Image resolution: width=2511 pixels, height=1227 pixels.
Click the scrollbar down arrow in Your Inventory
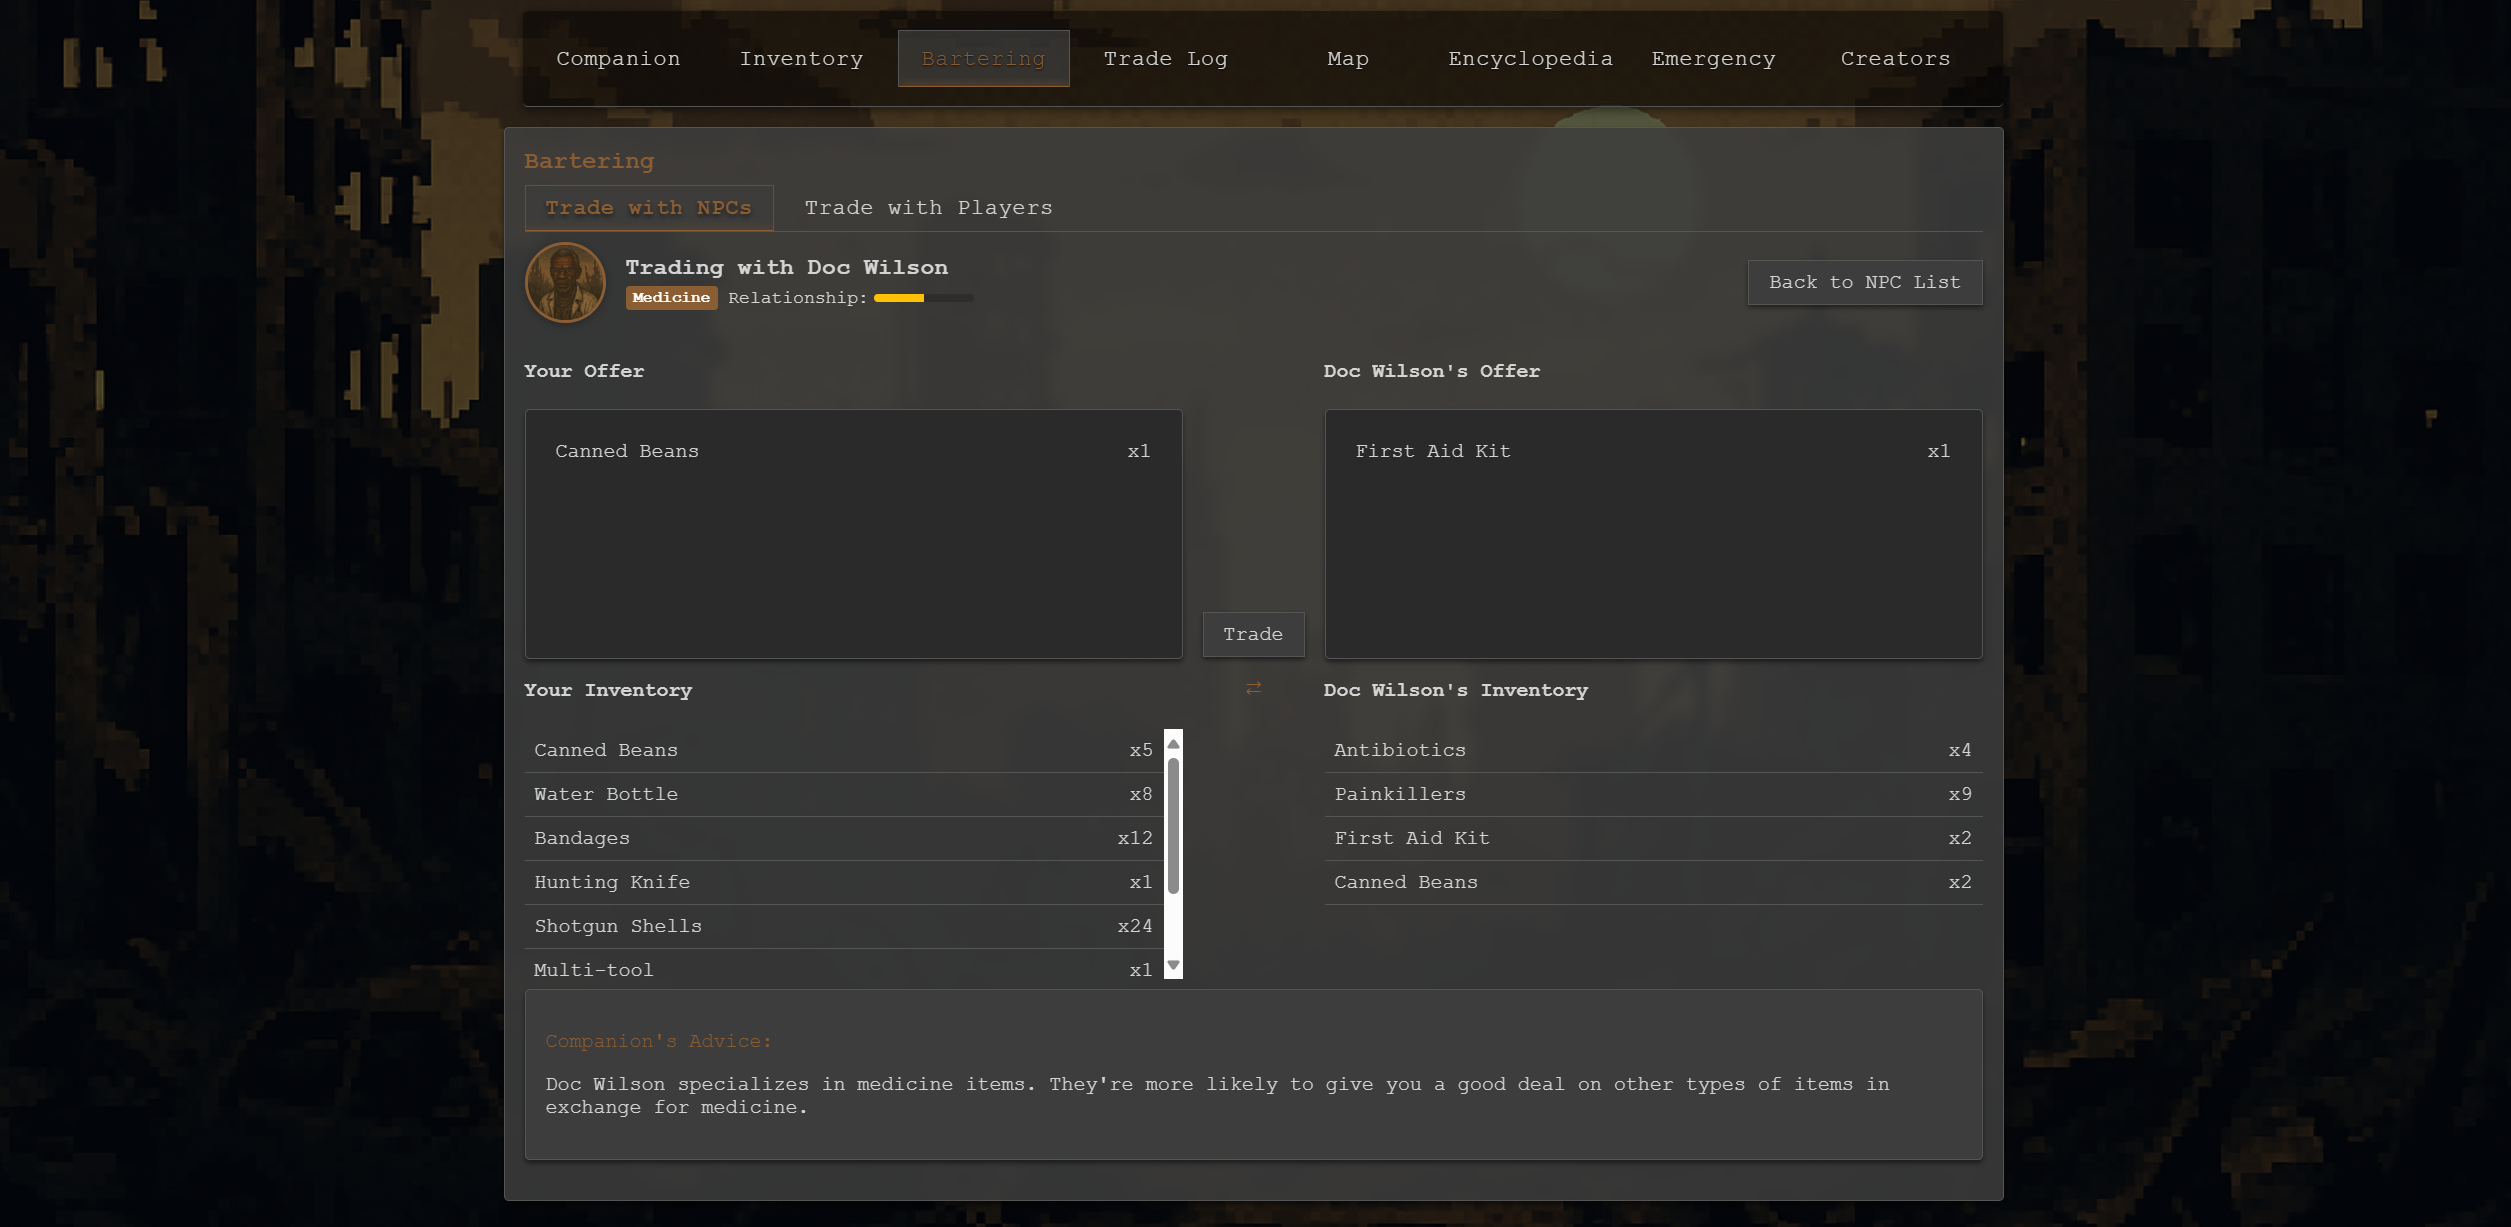tap(1173, 965)
